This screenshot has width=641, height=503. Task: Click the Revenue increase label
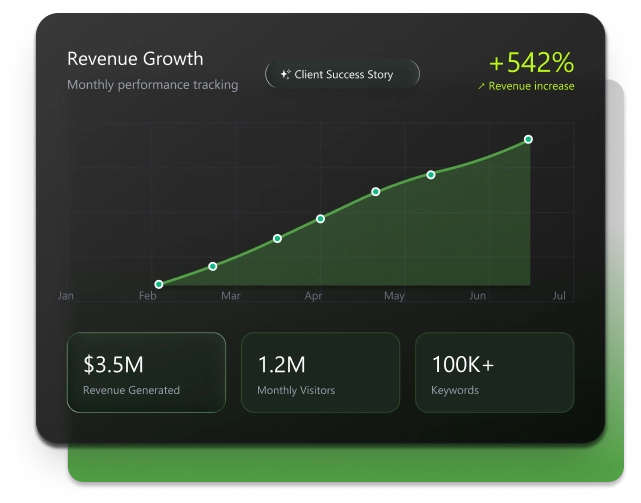(531, 86)
